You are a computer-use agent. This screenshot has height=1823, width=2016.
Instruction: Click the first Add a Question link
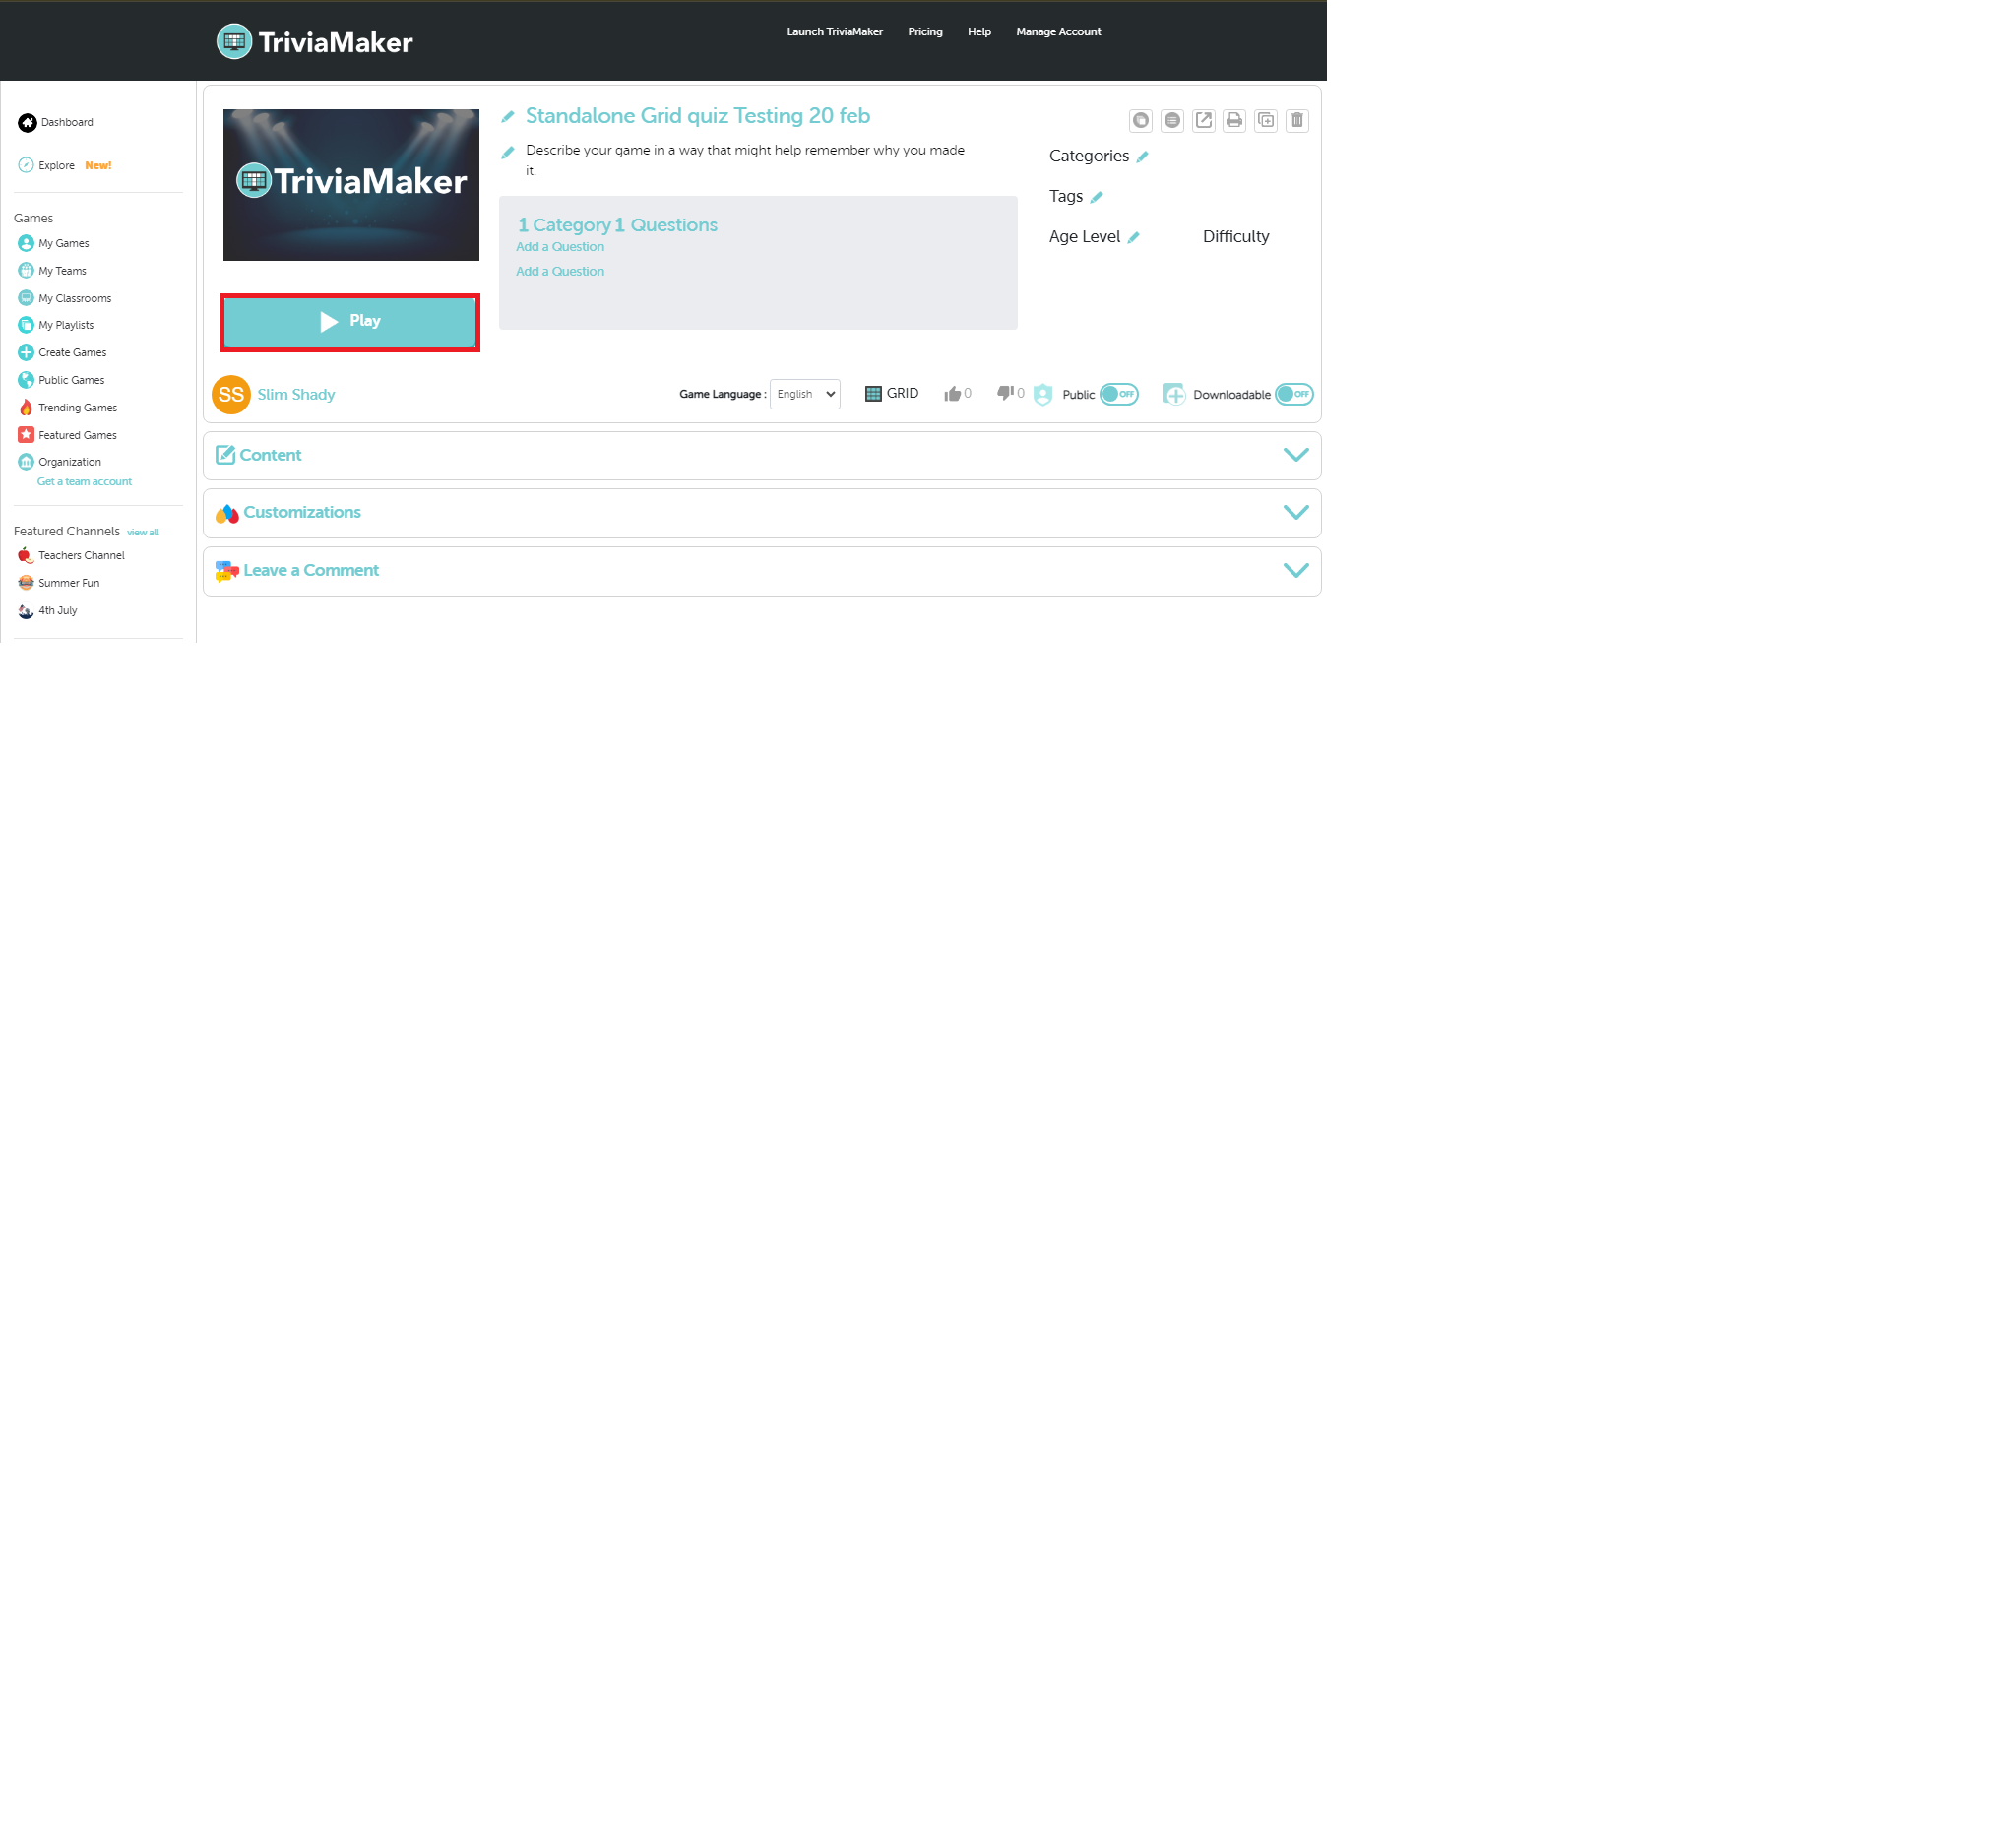coord(559,247)
